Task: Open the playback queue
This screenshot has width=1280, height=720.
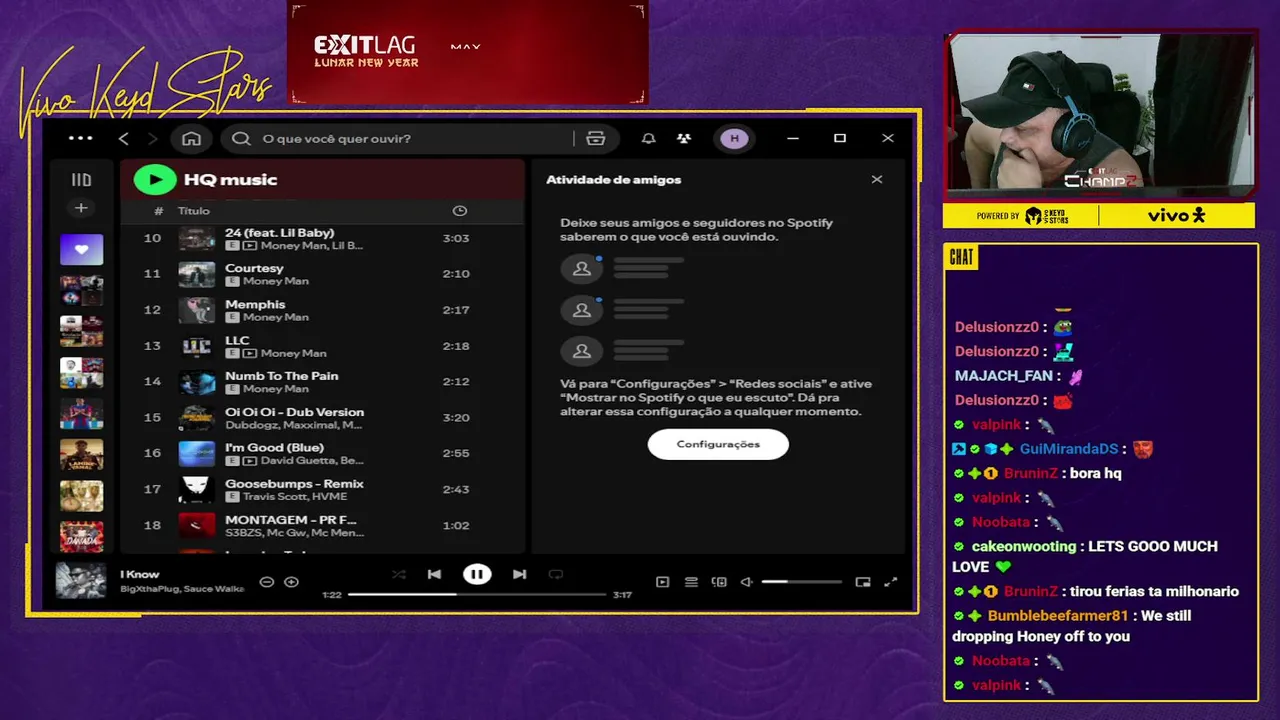Action: tap(691, 582)
